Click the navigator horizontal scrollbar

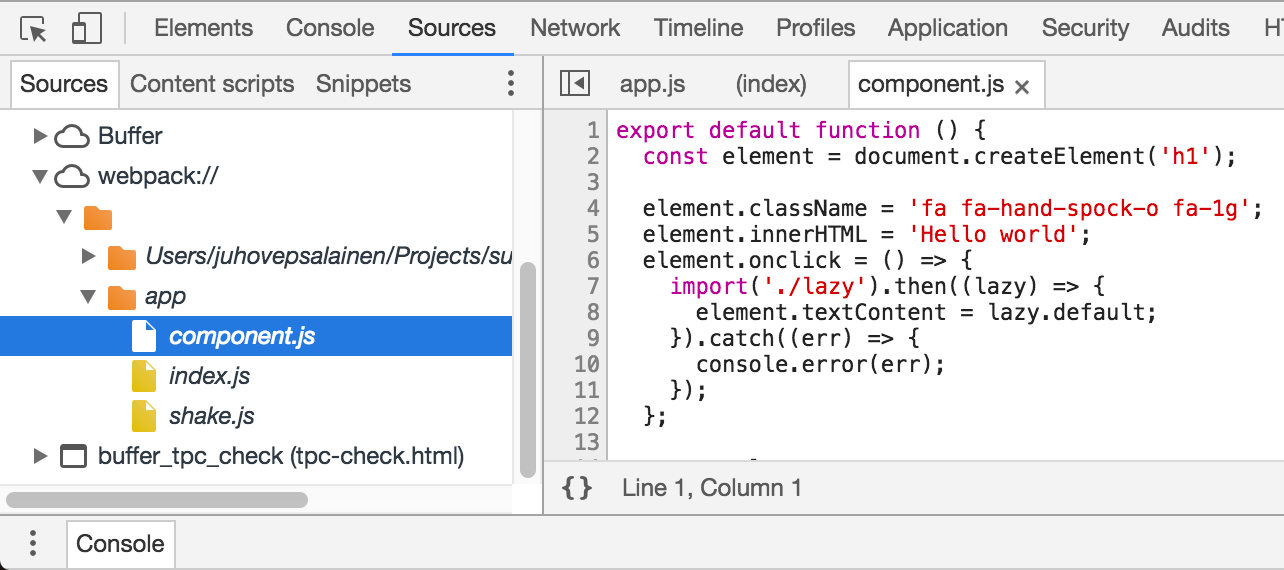pos(156,499)
